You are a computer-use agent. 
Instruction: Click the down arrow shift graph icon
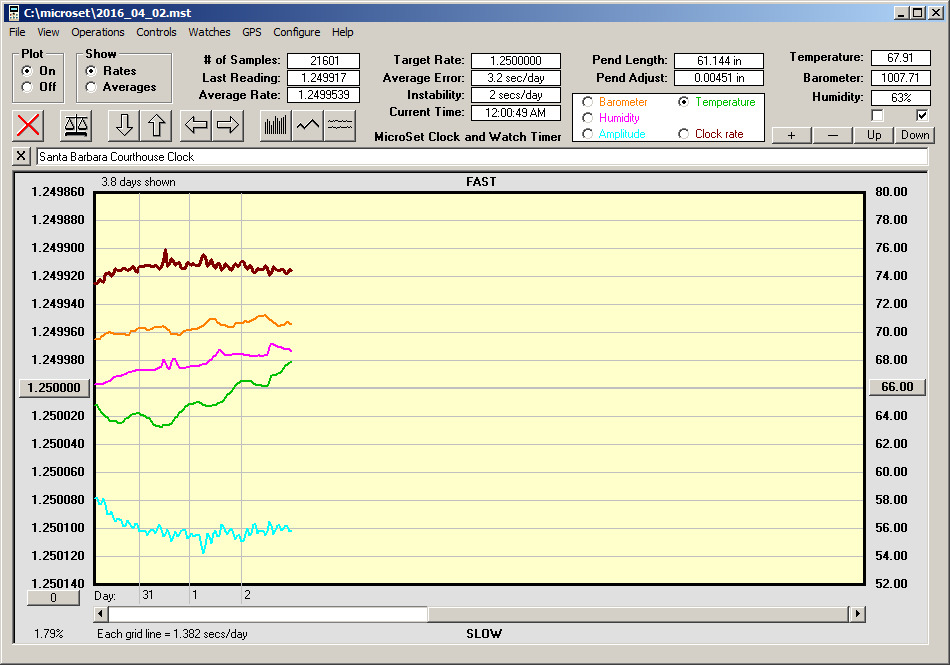tap(124, 125)
